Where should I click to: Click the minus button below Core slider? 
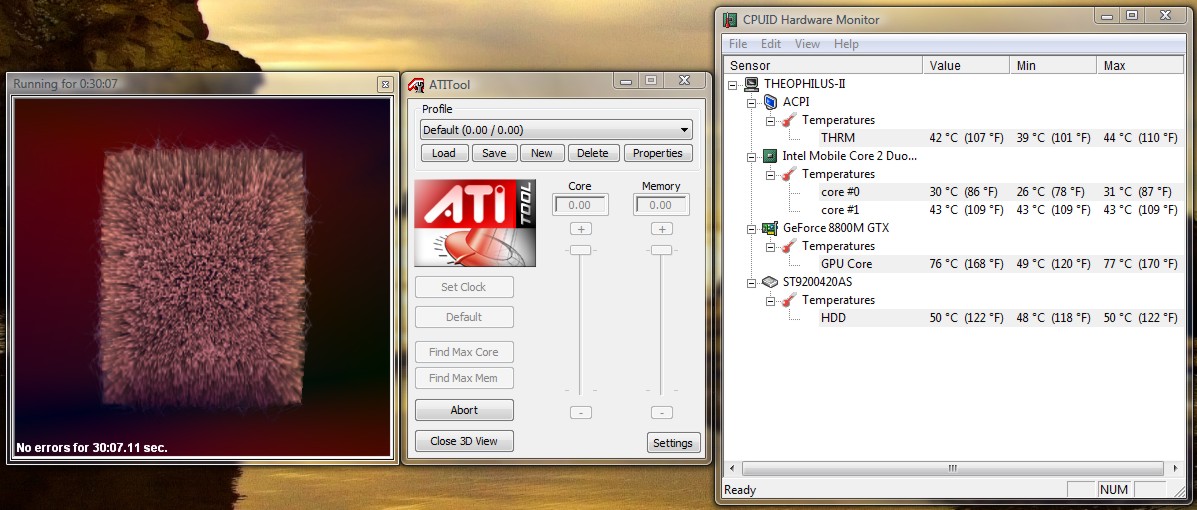(580, 413)
